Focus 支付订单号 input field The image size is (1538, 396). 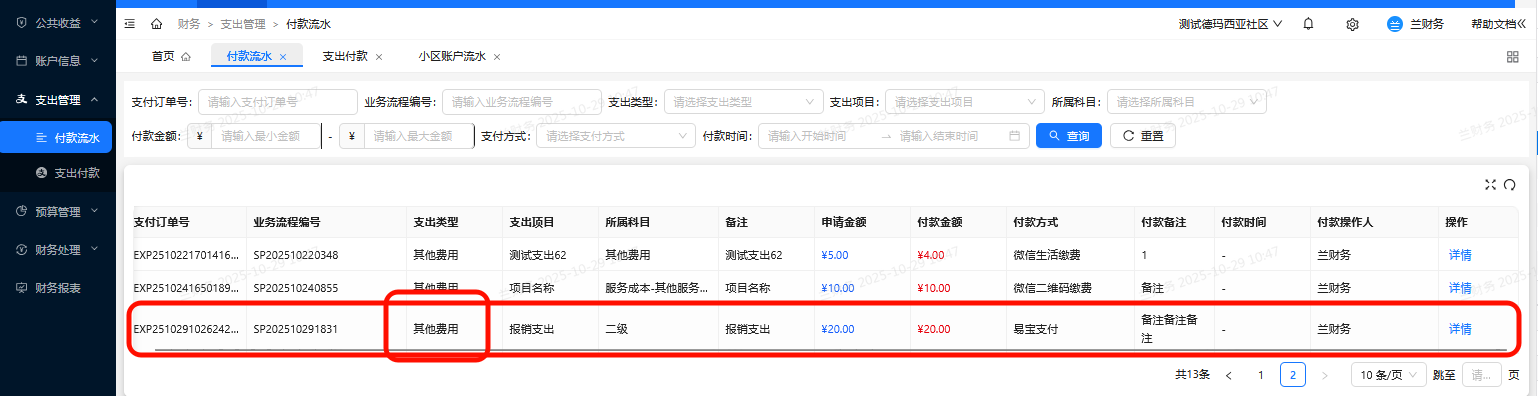(278, 102)
